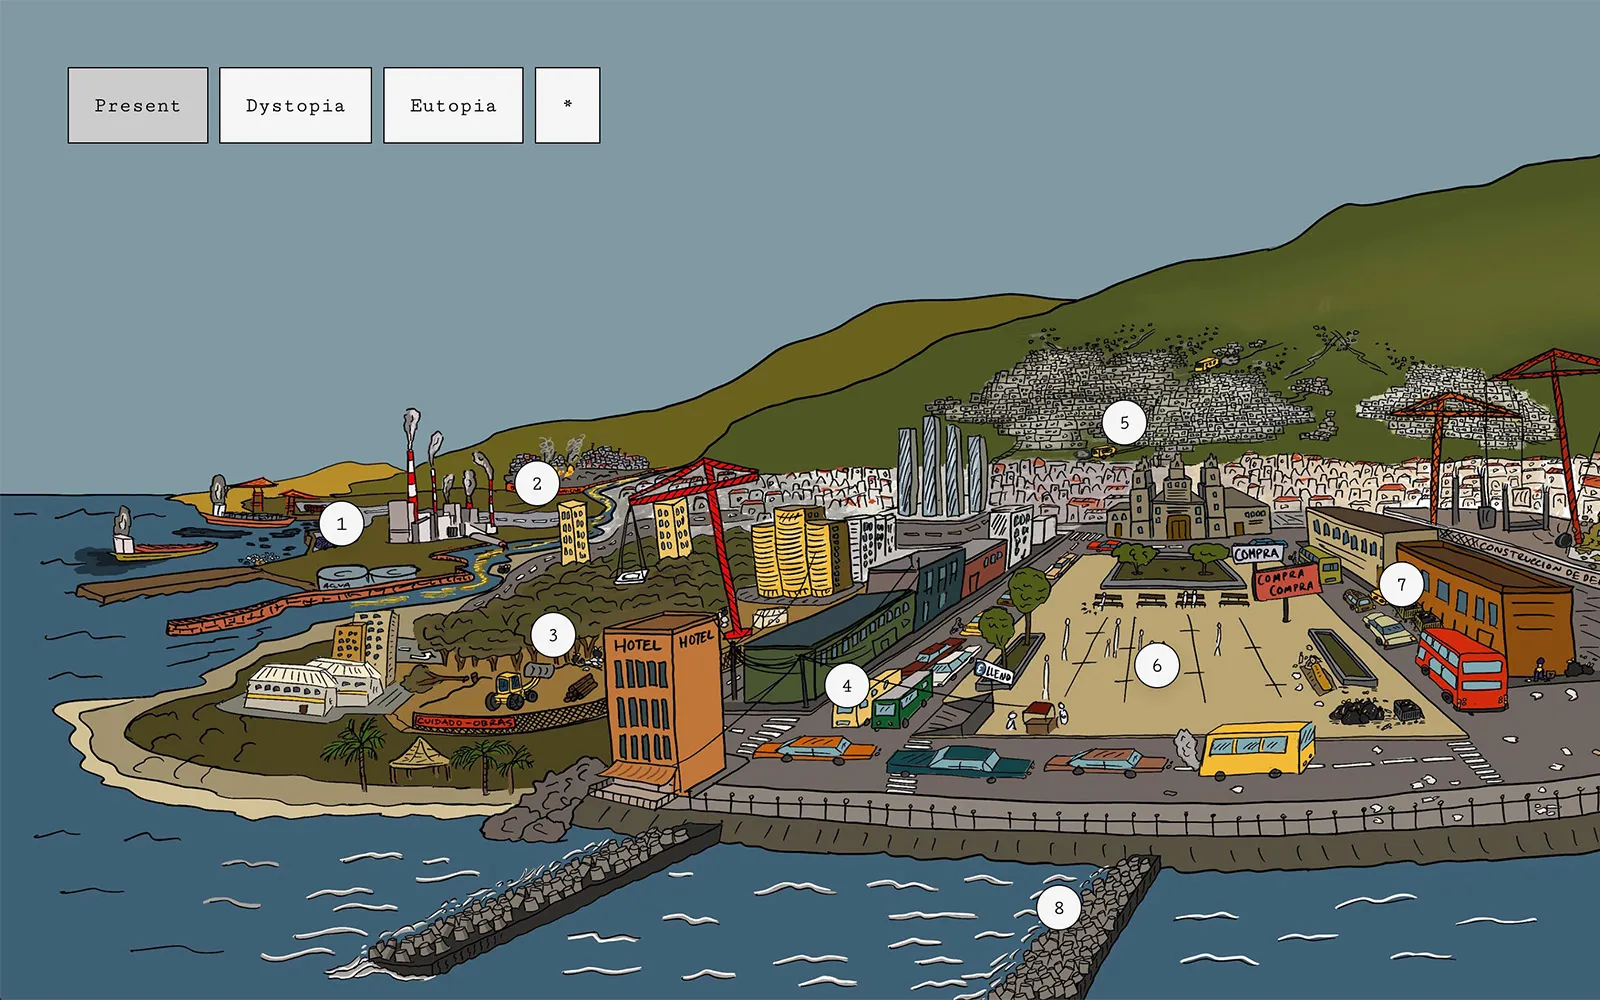The width and height of the screenshot is (1600, 1000).
Task: Switch to the Dystopia view
Action: click(x=295, y=105)
